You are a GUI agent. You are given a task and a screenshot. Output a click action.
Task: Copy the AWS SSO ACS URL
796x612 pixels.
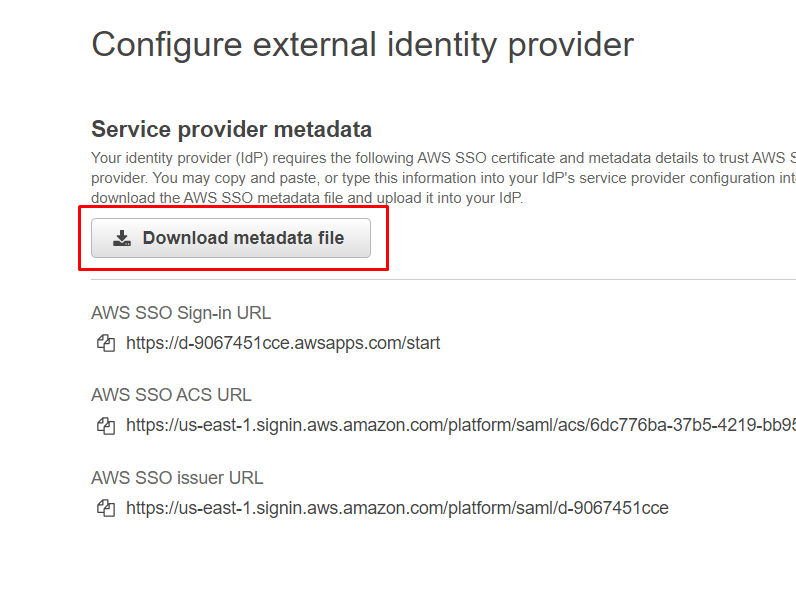(105, 426)
